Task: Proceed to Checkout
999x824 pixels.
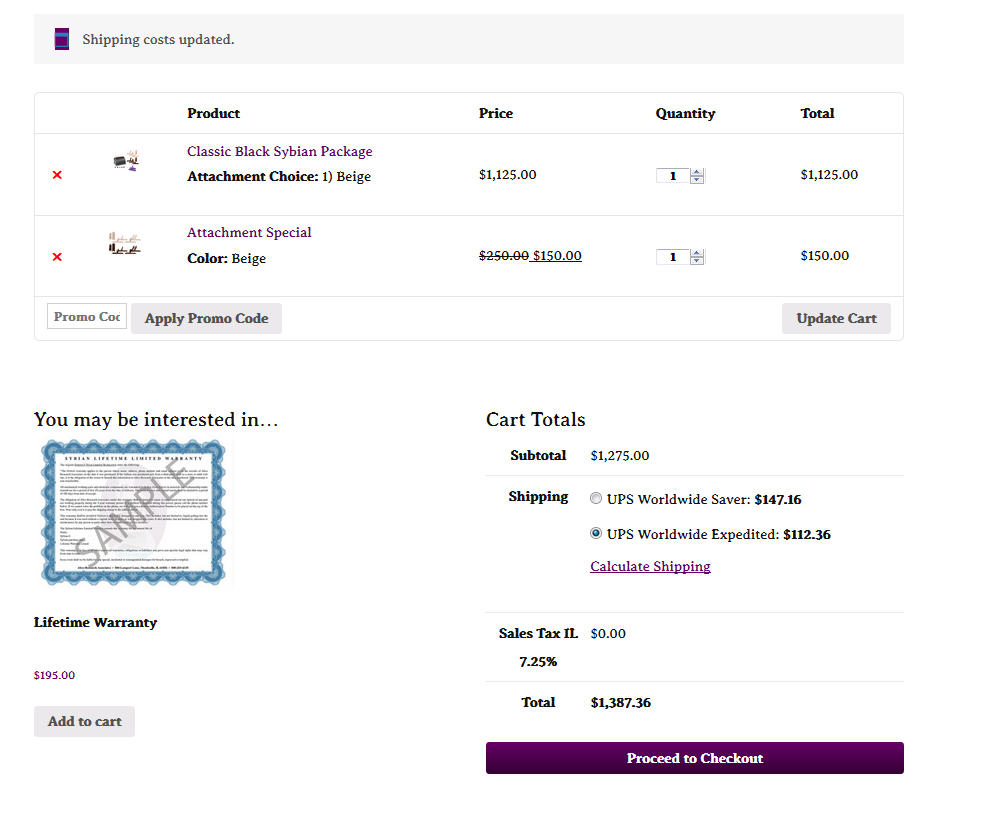Action: [x=694, y=758]
